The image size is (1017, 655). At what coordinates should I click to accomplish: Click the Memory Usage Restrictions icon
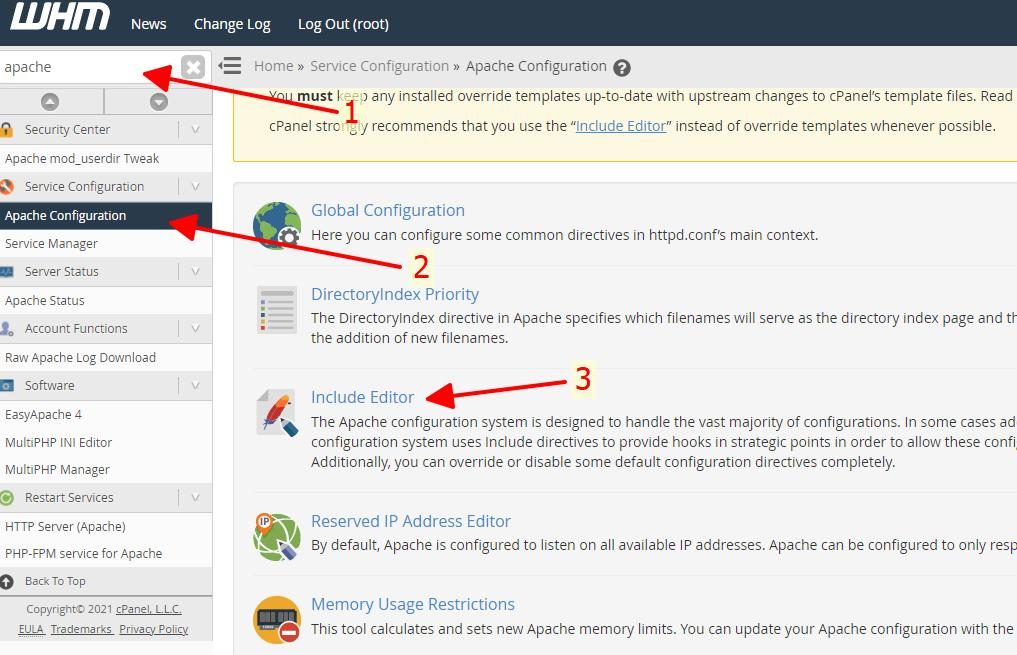[x=277, y=620]
